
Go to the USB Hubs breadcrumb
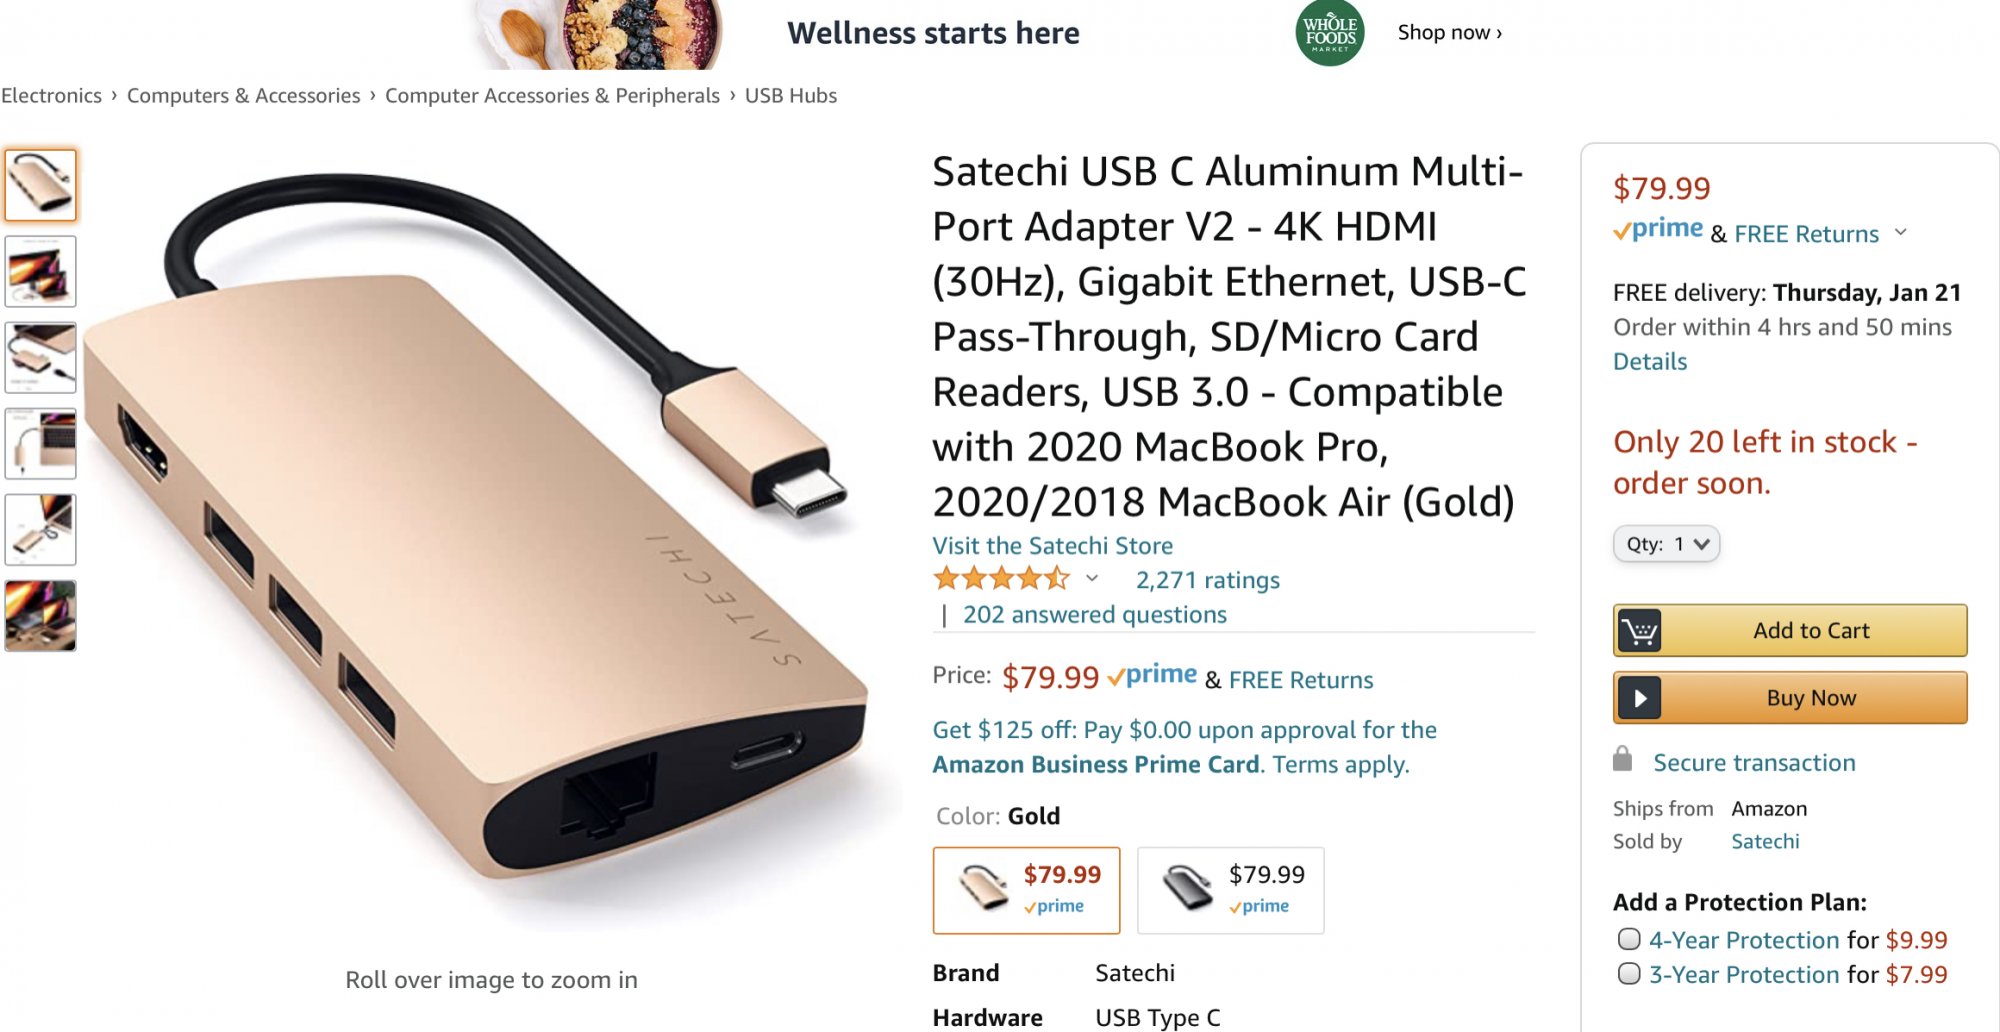[x=790, y=96]
